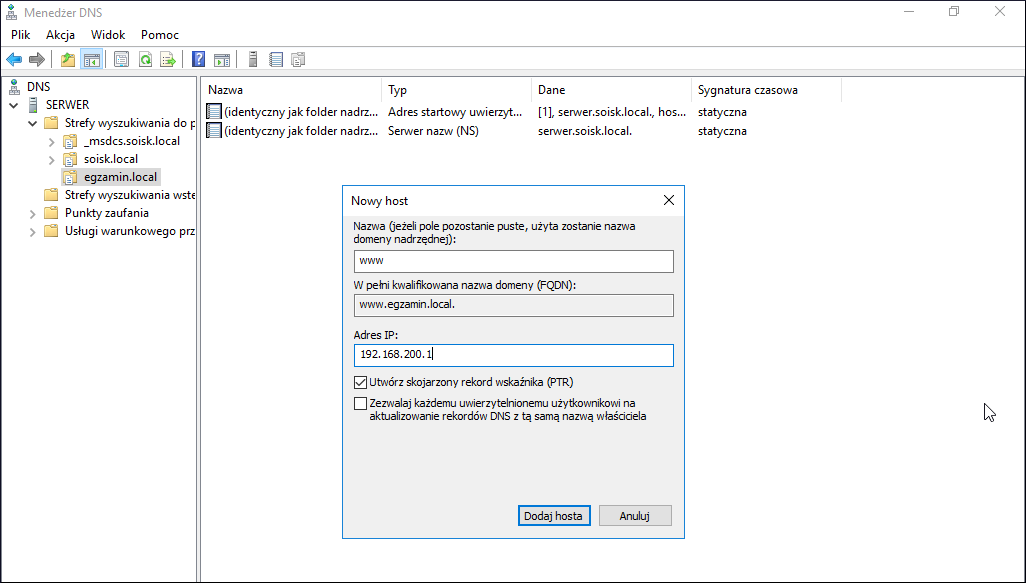Collapse the SERWER node in tree

click(14, 105)
